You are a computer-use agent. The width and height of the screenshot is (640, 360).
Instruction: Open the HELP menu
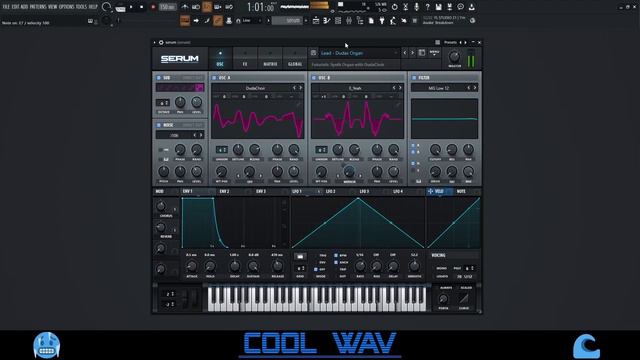(93, 7)
